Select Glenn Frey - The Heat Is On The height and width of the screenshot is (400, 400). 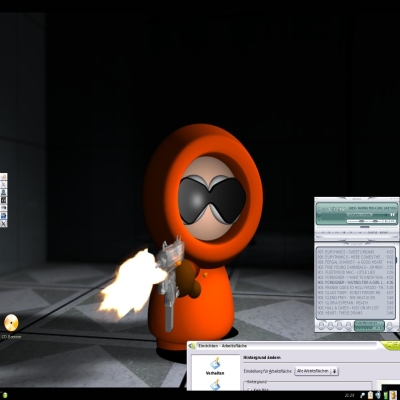click(x=355, y=298)
